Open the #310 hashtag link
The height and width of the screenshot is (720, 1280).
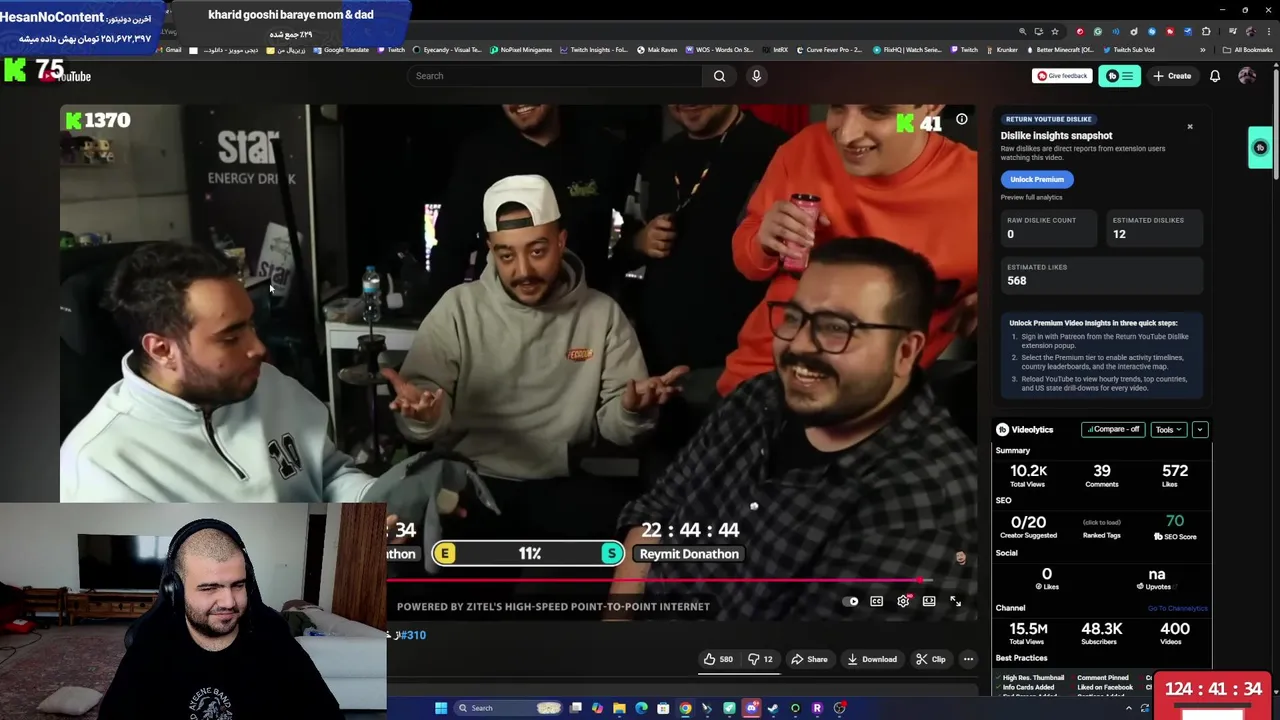411,635
